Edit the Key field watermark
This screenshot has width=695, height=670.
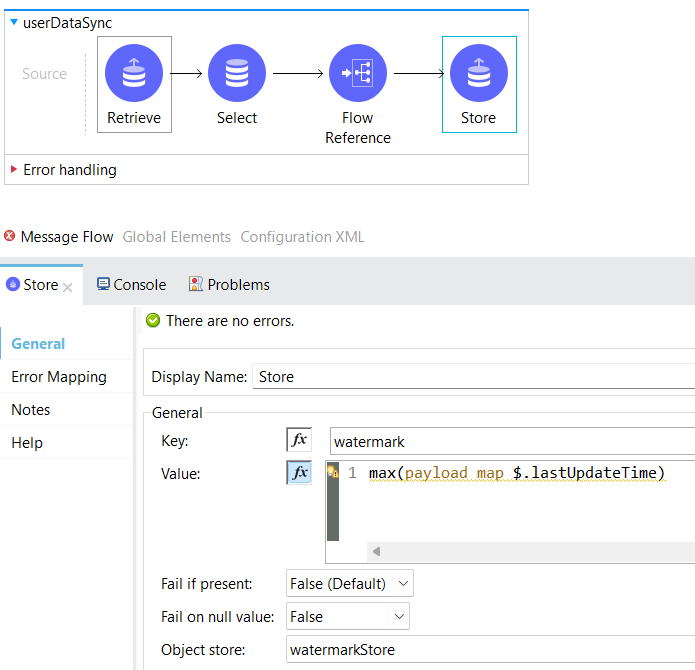[x=512, y=441]
